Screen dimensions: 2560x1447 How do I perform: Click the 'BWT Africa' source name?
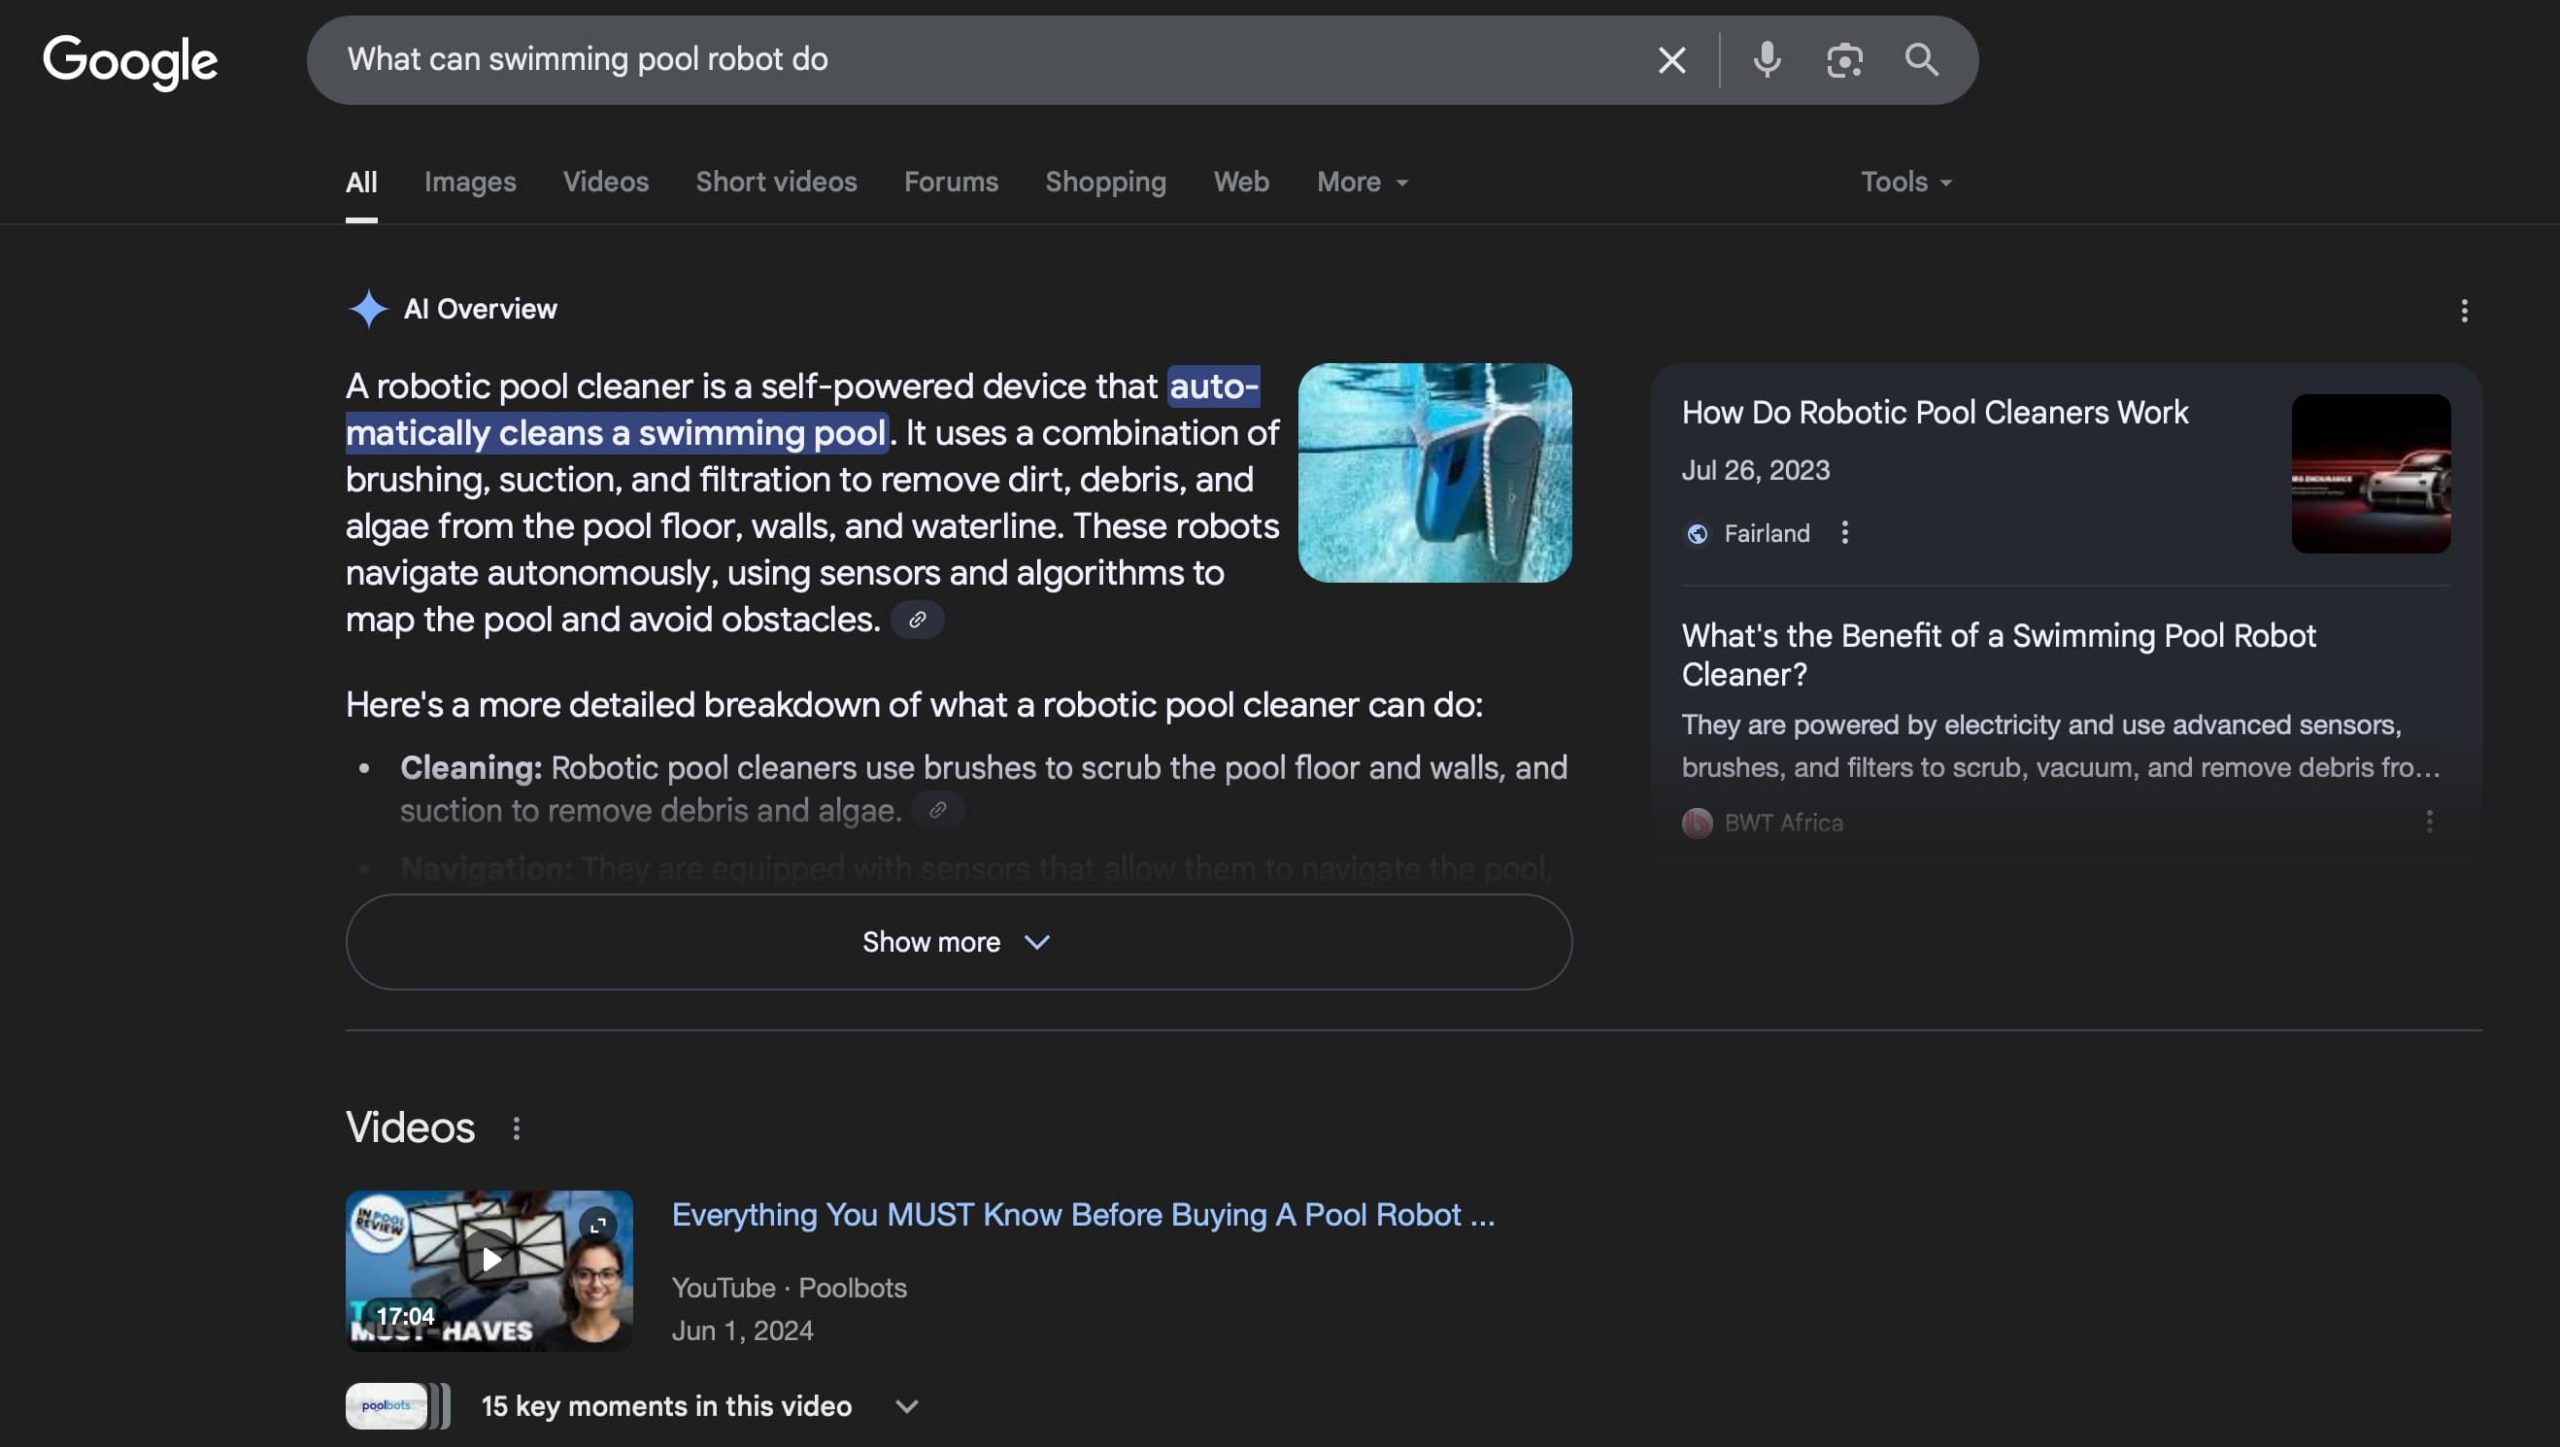tap(1783, 823)
